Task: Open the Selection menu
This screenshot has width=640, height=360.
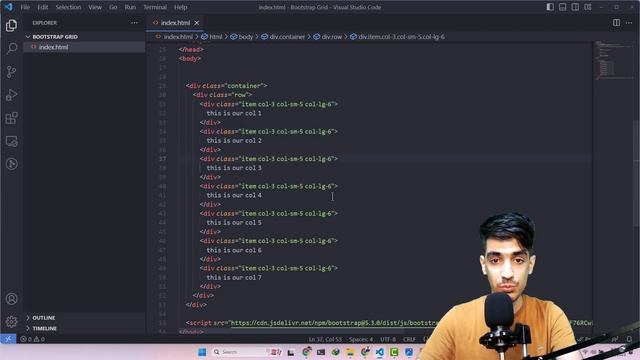Action: pos(68,7)
